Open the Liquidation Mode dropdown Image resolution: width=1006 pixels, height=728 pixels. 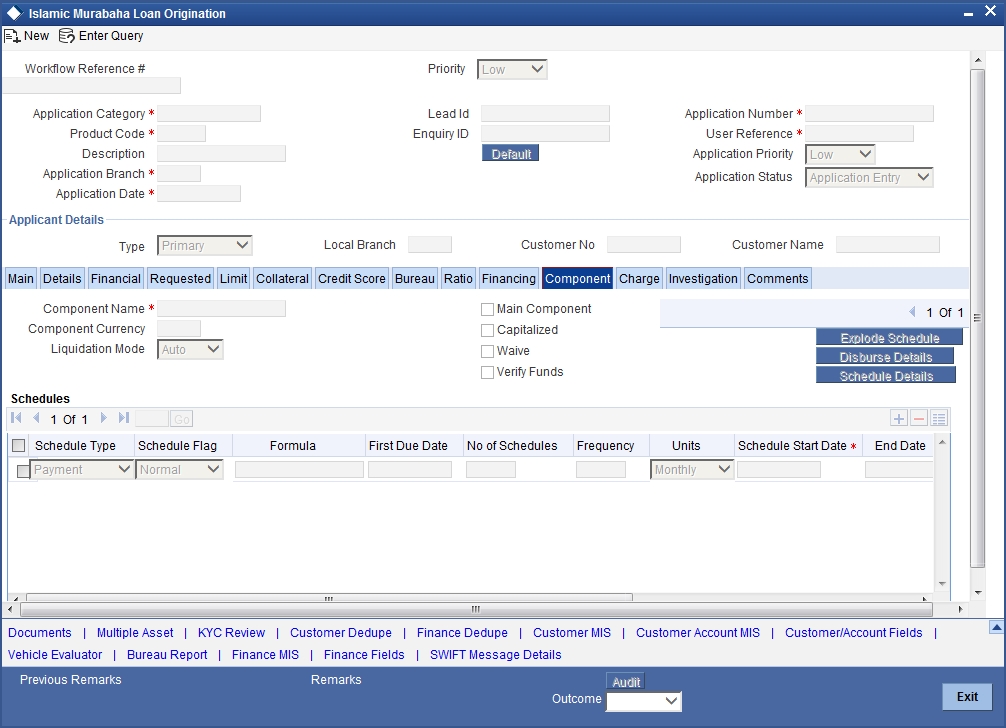click(x=190, y=350)
